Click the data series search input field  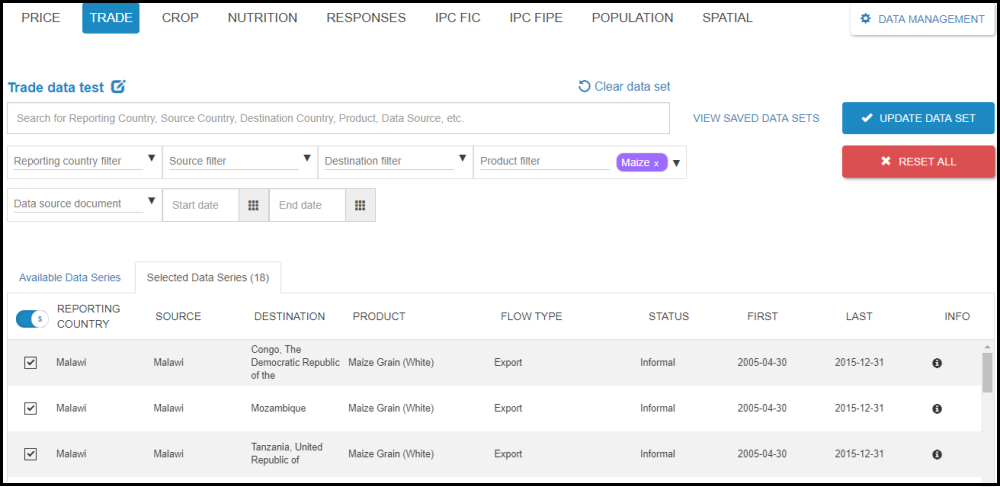[x=338, y=118]
